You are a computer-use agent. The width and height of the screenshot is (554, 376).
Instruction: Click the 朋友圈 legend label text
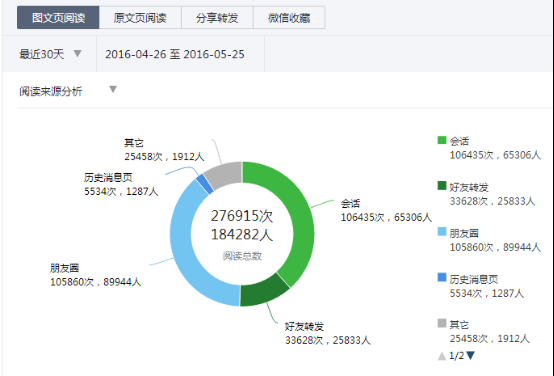click(464, 233)
